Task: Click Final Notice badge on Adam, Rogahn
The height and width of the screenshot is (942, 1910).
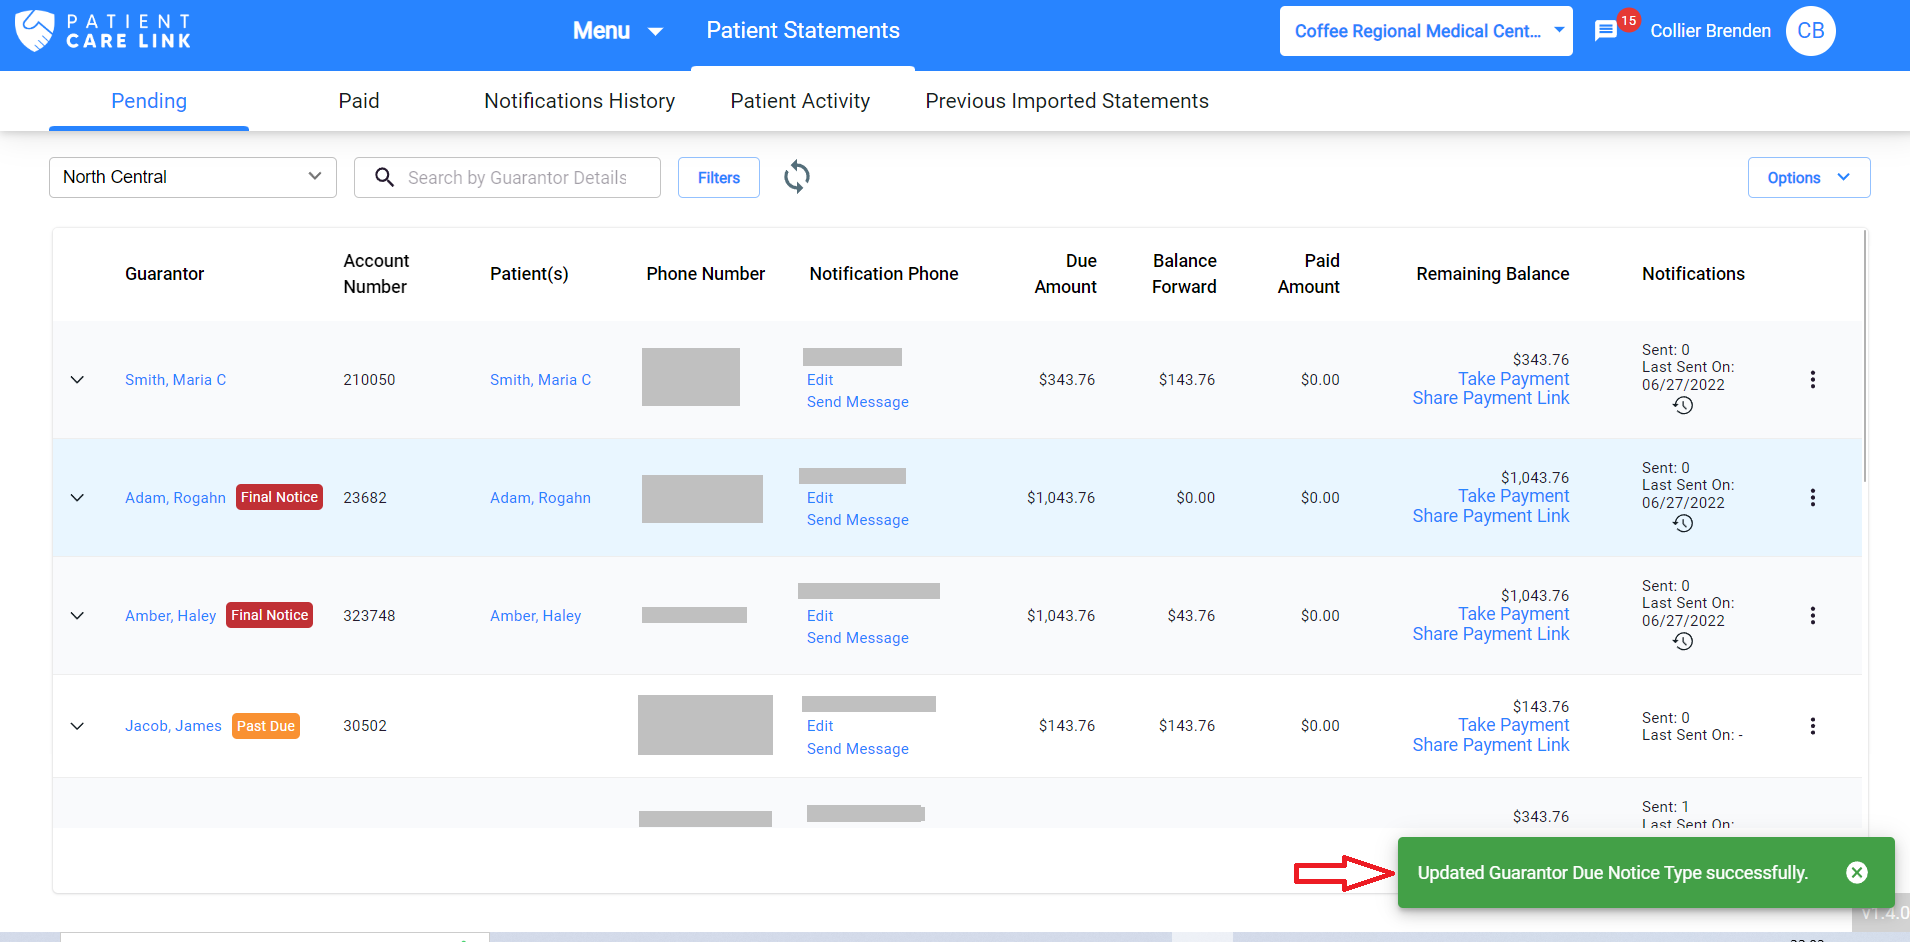Action: pyautogui.click(x=279, y=497)
